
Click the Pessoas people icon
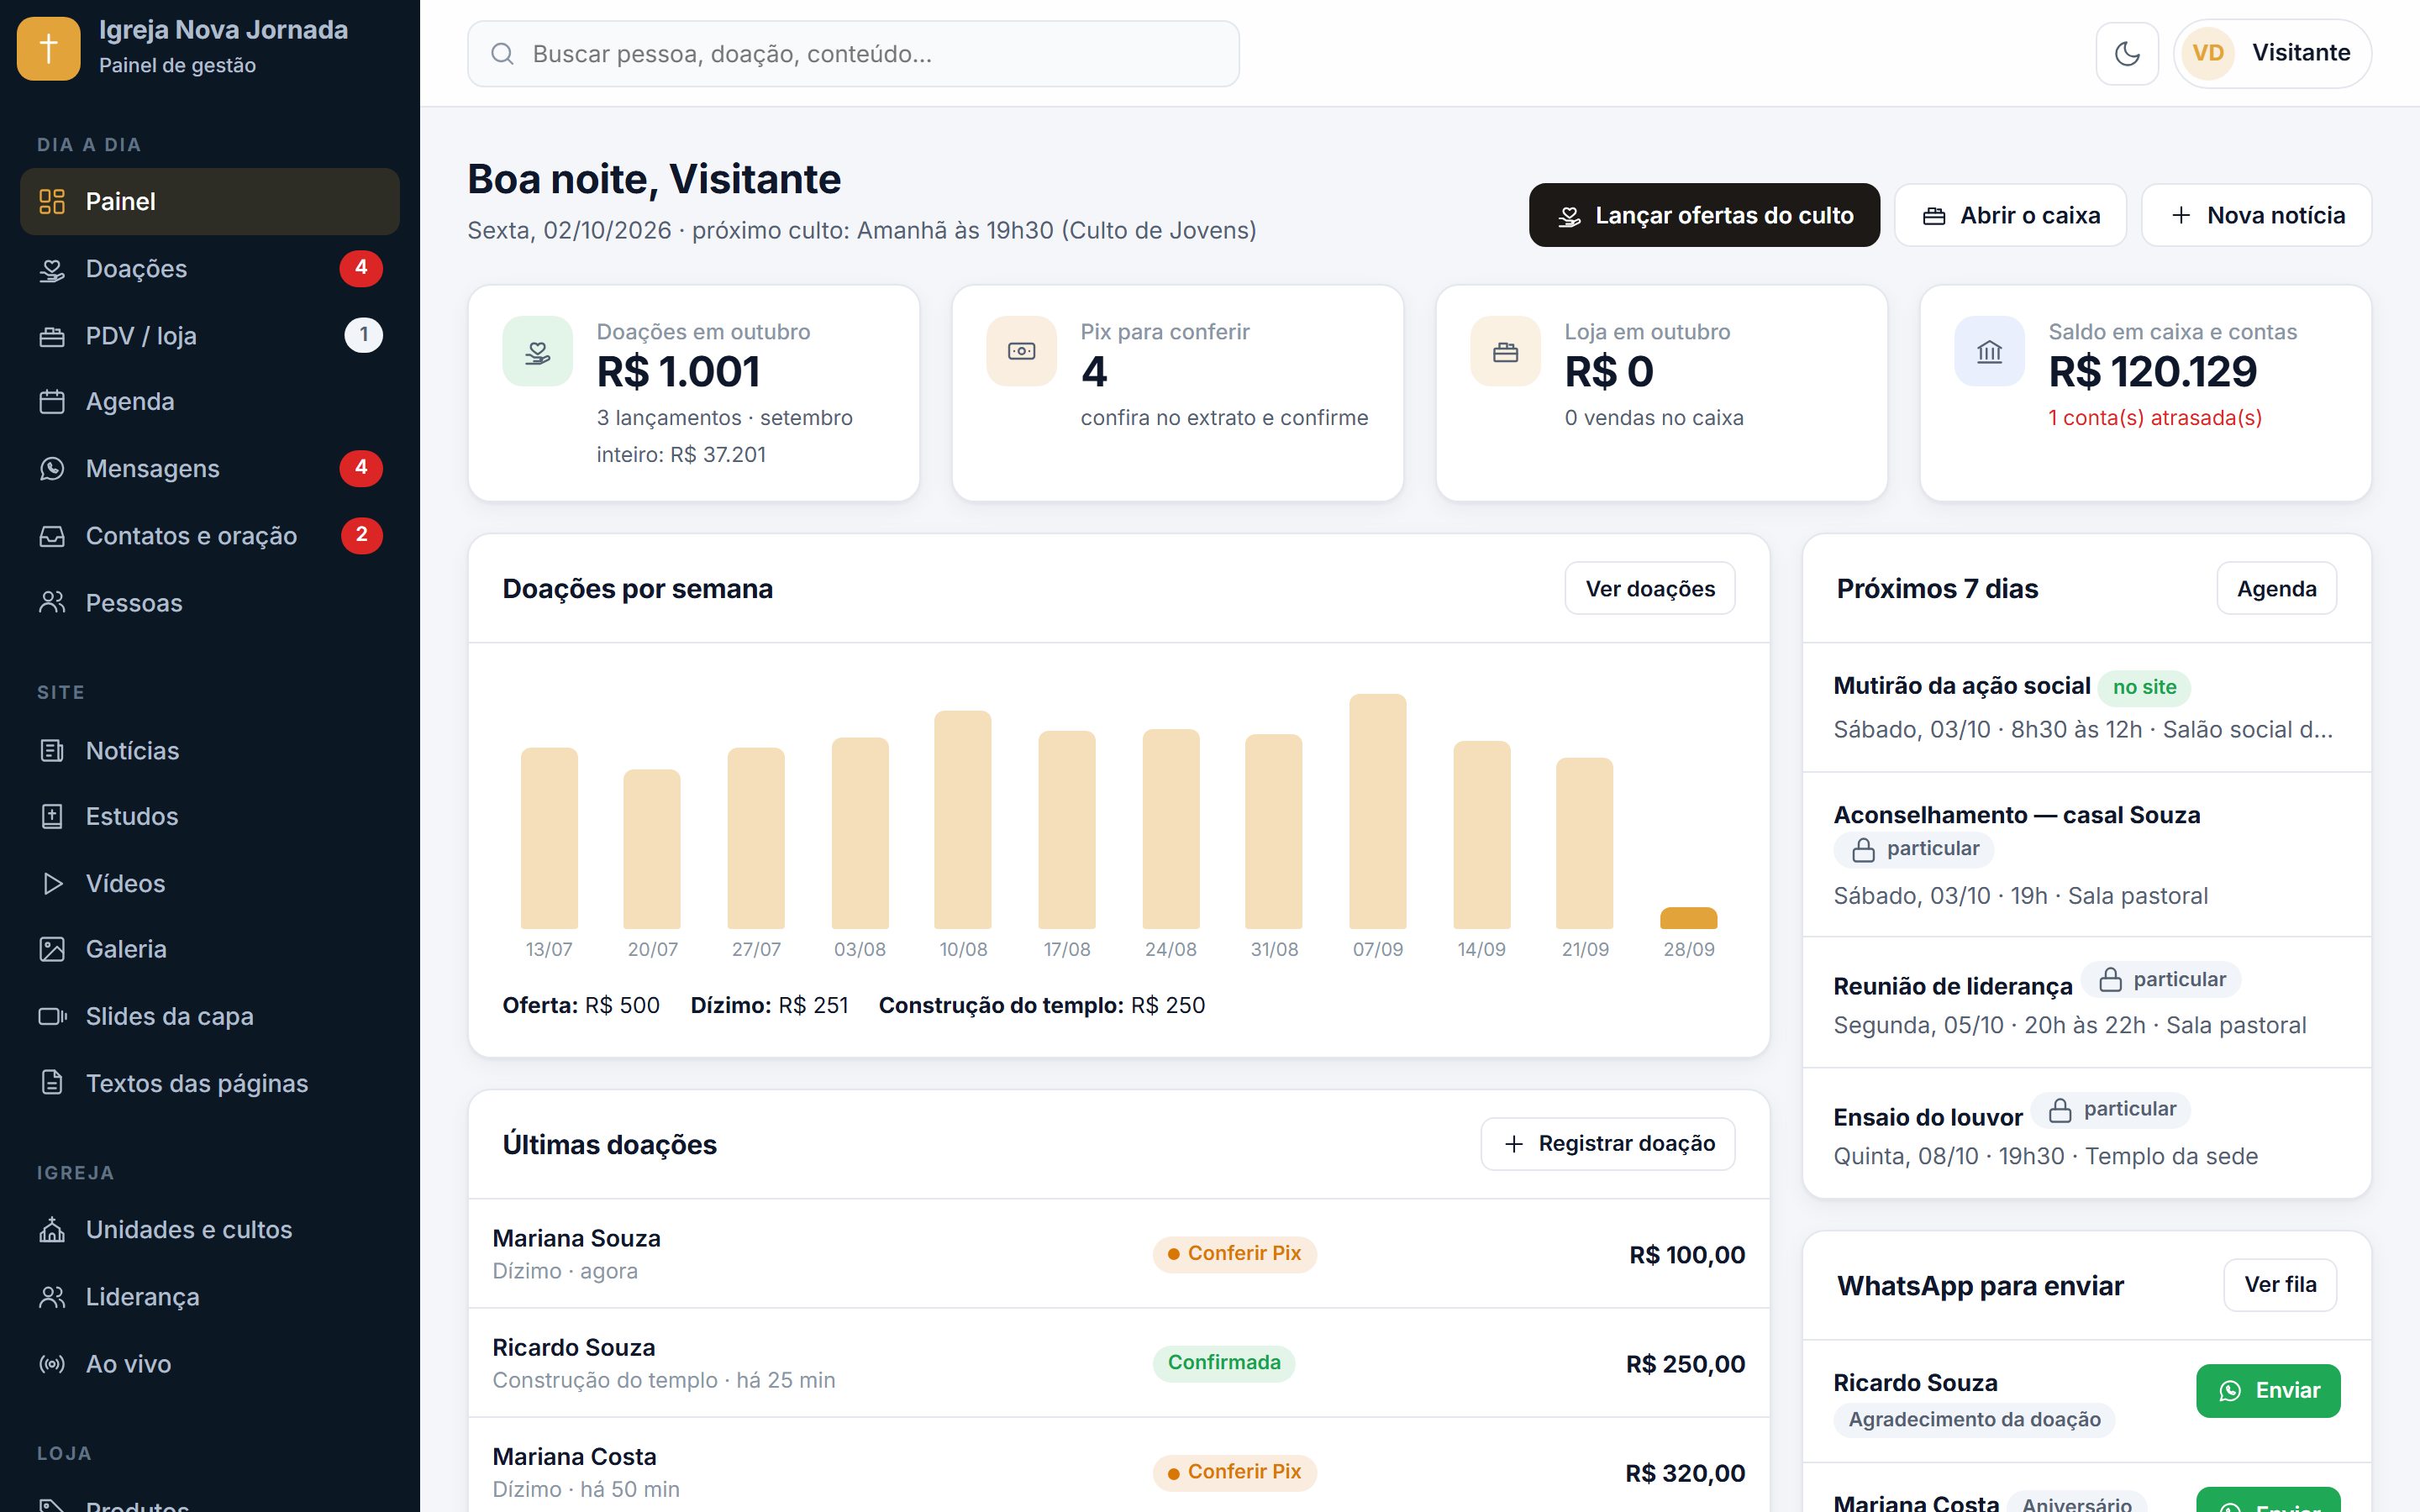pos(52,602)
